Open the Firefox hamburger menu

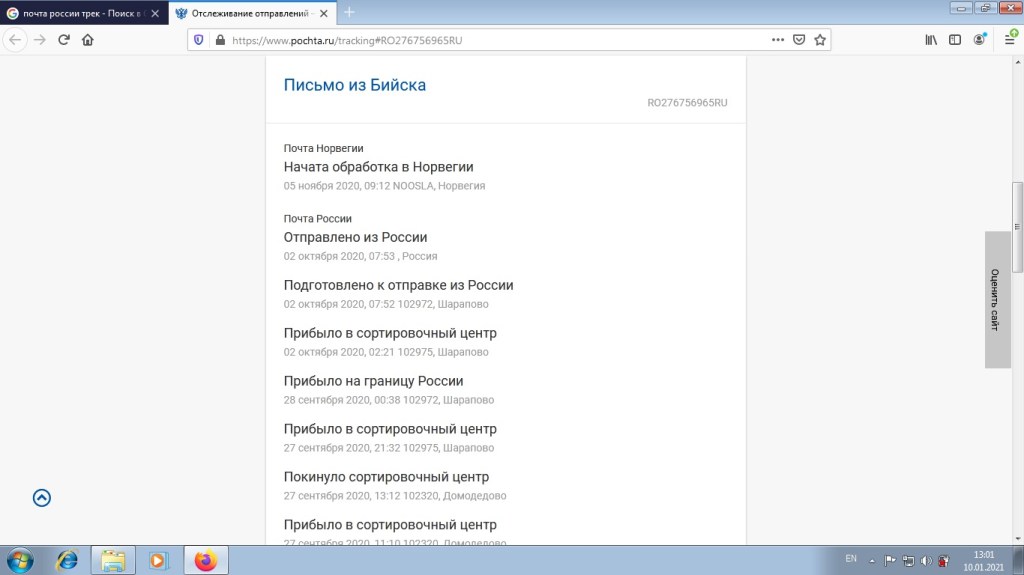click(1010, 40)
